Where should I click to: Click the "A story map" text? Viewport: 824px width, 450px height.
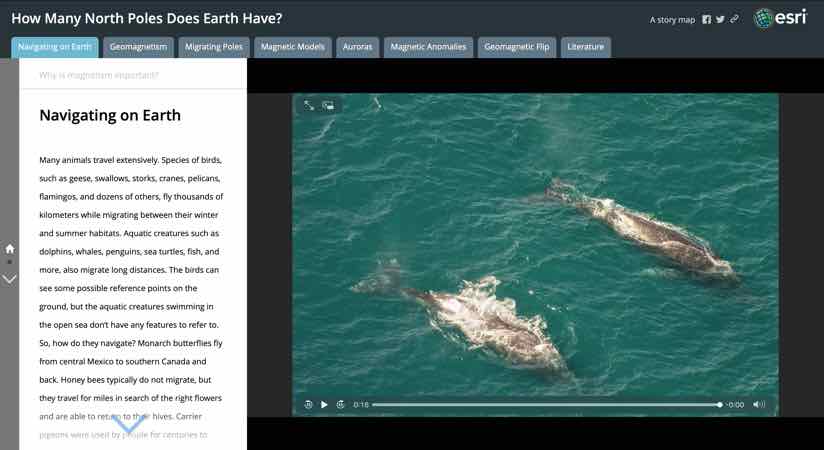672,20
